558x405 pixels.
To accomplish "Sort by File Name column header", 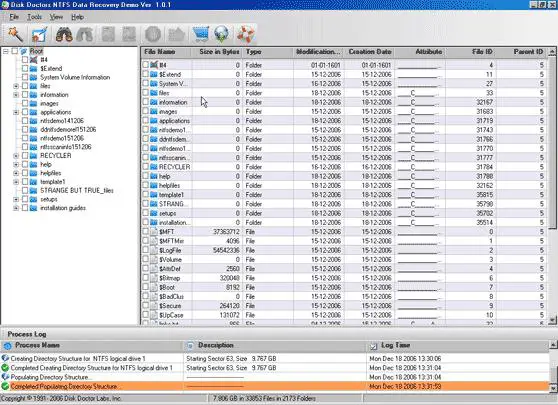I will (167, 52).
